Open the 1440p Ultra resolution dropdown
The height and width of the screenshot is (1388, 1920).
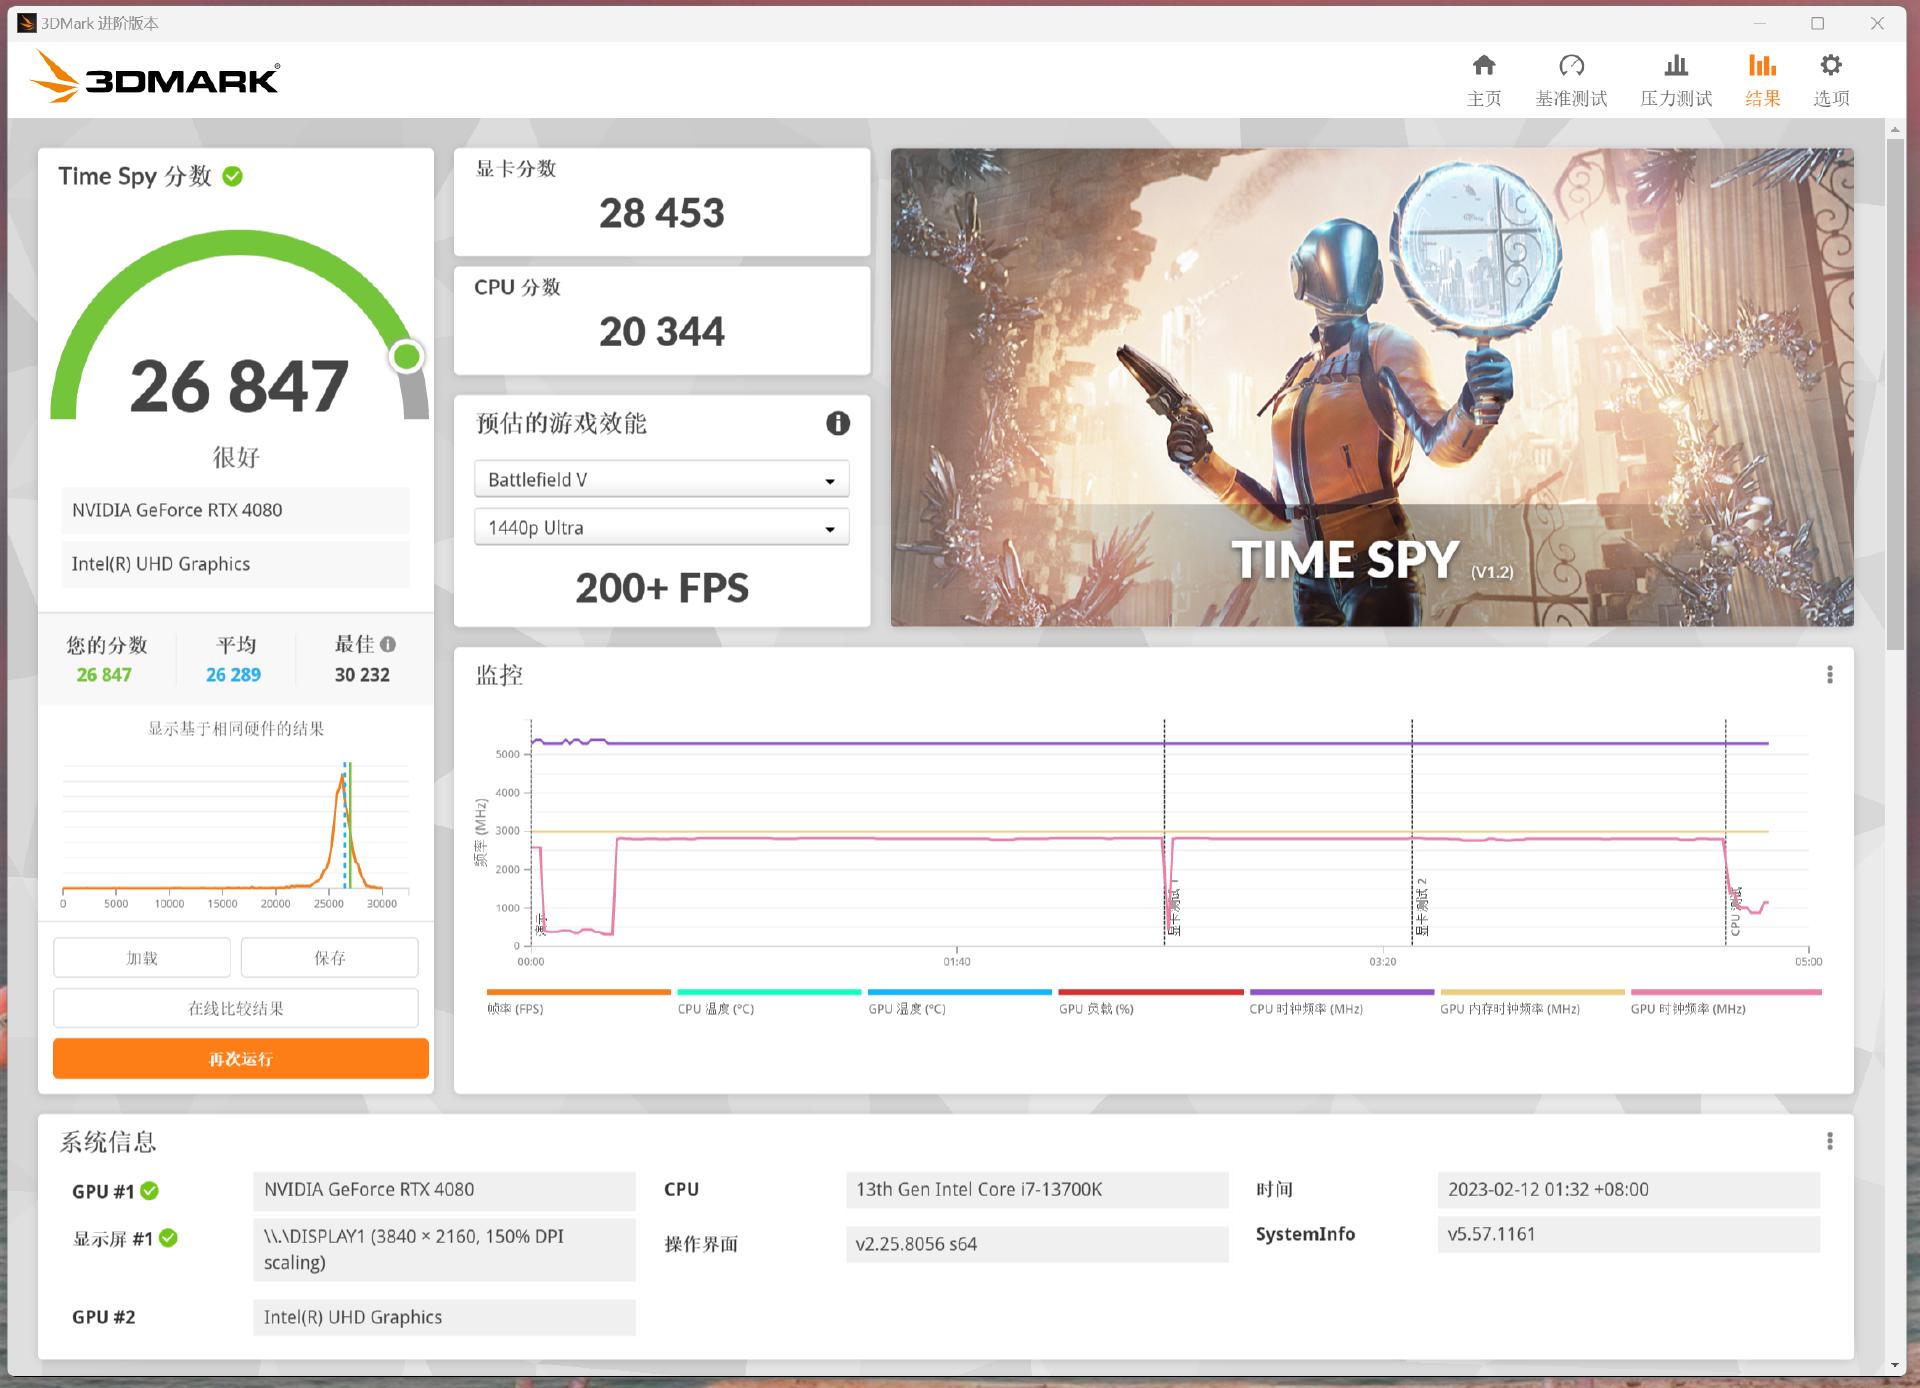661,527
